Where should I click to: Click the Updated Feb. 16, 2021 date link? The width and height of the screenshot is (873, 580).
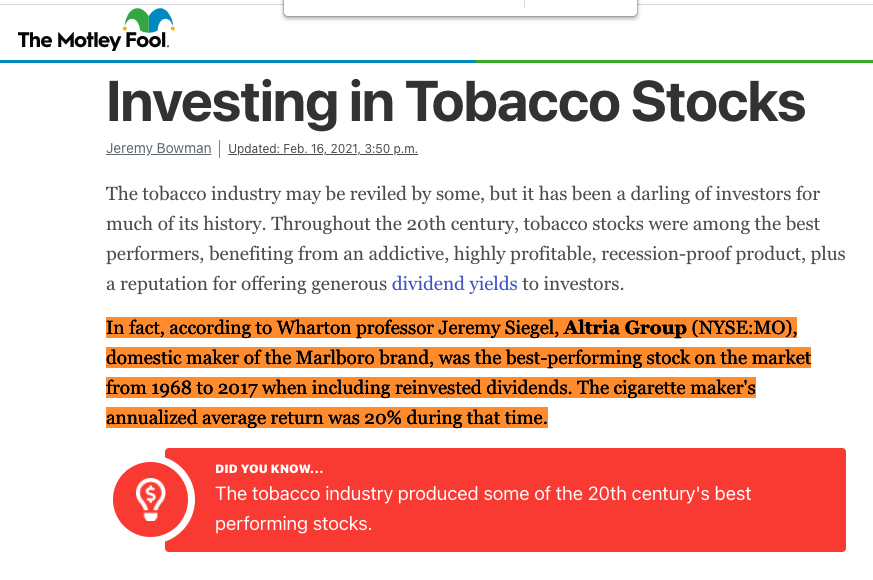[323, 149]
